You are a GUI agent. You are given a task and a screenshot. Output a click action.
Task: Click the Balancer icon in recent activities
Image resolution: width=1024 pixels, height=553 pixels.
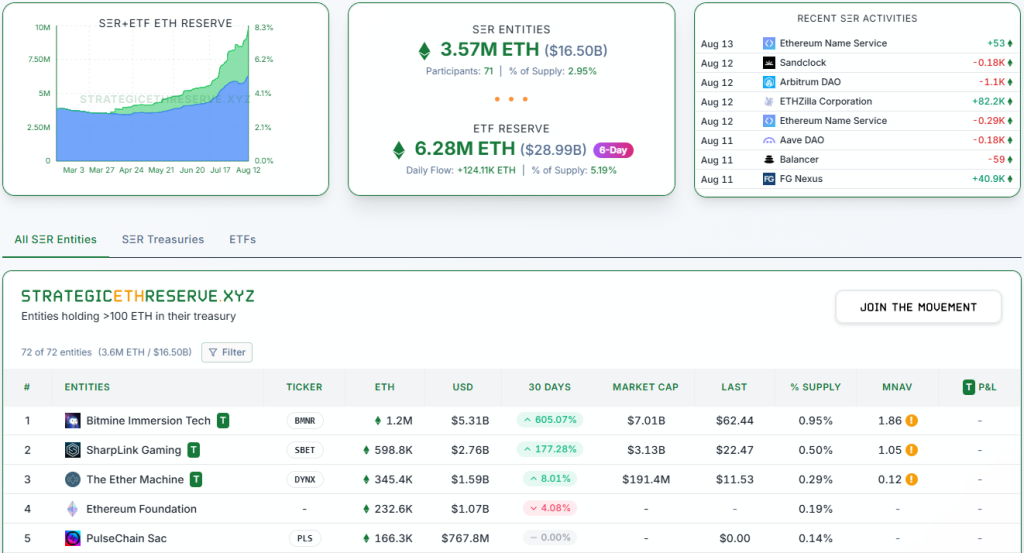(x=769, y=160)
